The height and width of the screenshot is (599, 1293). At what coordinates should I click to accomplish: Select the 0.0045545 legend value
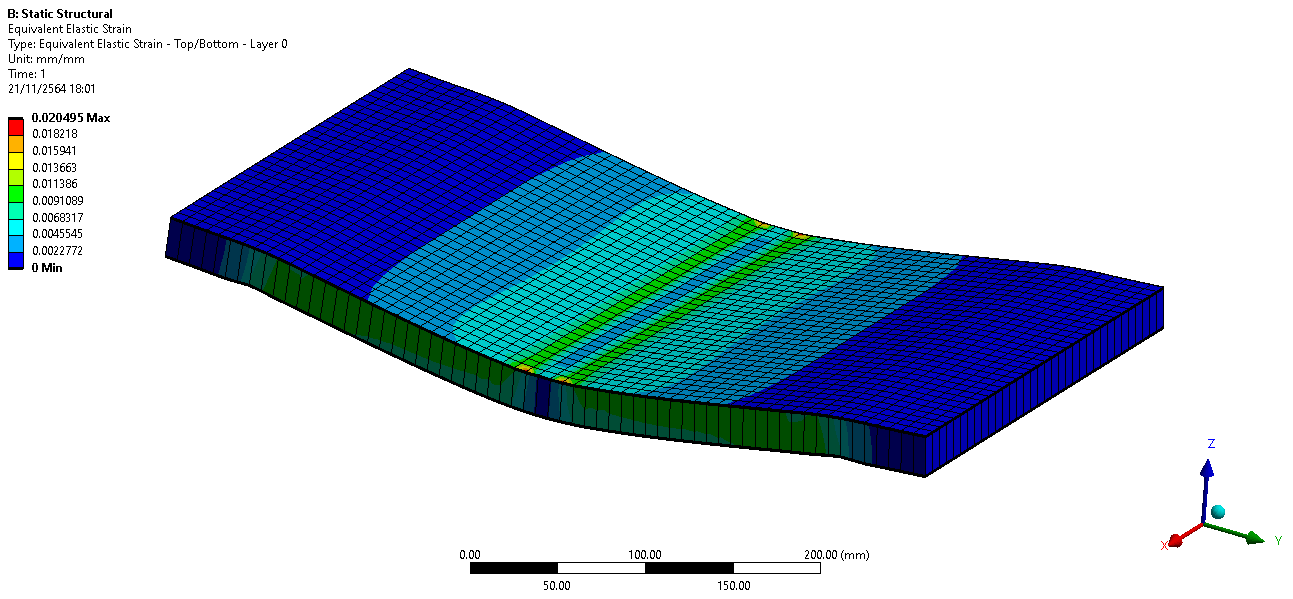[58, 234]
